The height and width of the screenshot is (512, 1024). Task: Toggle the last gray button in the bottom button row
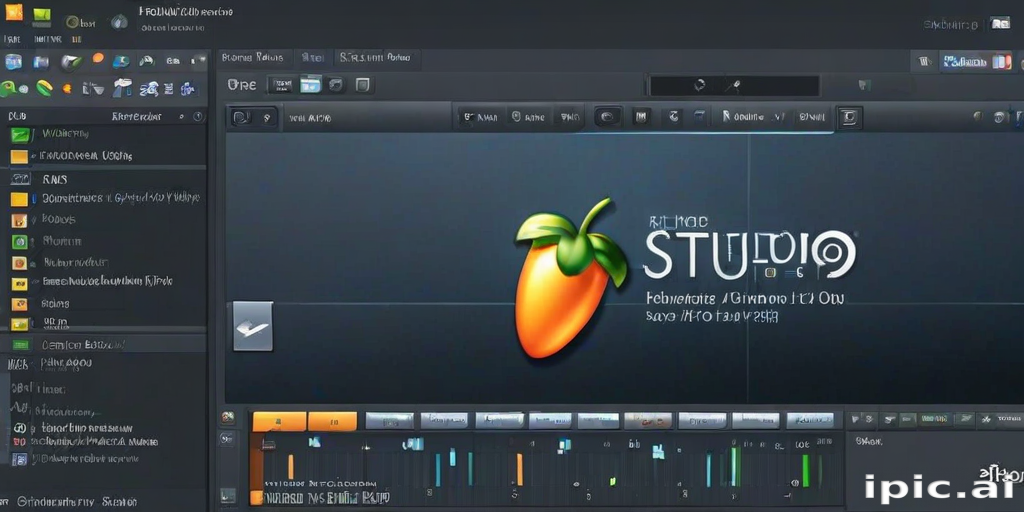810,420
